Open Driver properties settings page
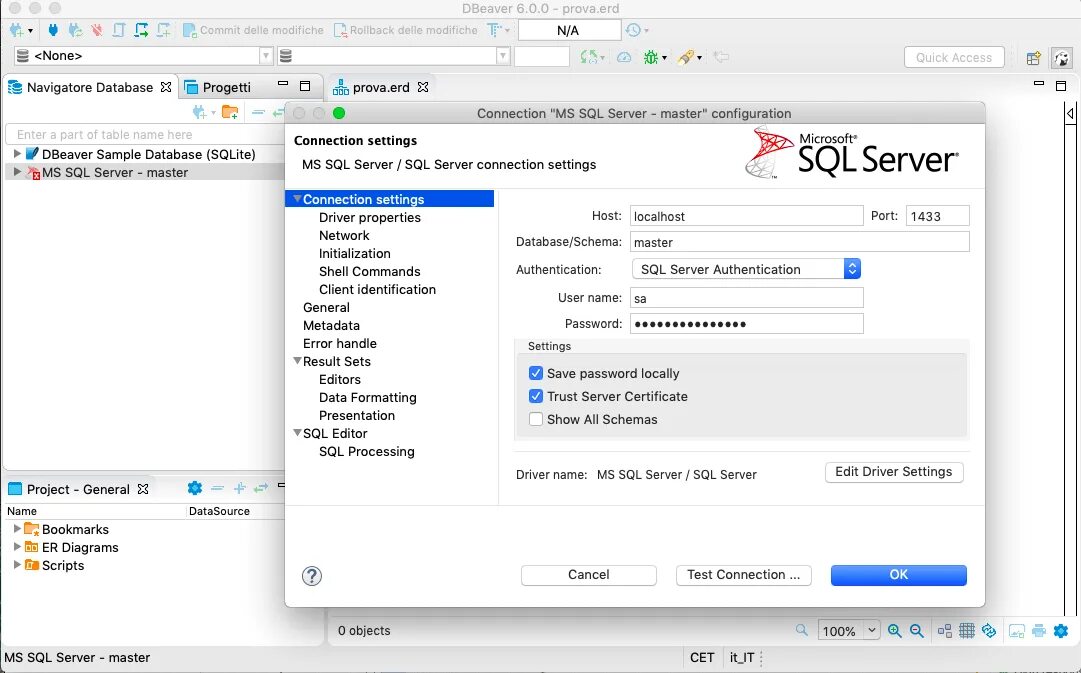The height and width of the screenshot is (673, 1081). point(370,217)
